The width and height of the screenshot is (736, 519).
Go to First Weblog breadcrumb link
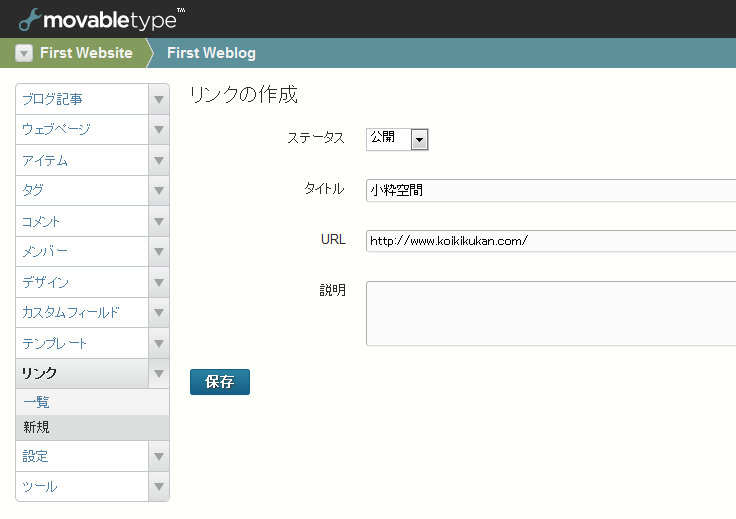pyautogui.click(x=211, y=53)
